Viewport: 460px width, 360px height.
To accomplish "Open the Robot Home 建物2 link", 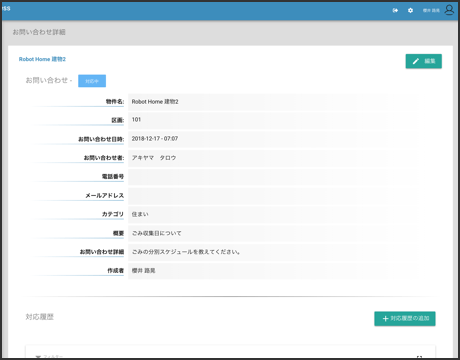I will tap(42, 59).
